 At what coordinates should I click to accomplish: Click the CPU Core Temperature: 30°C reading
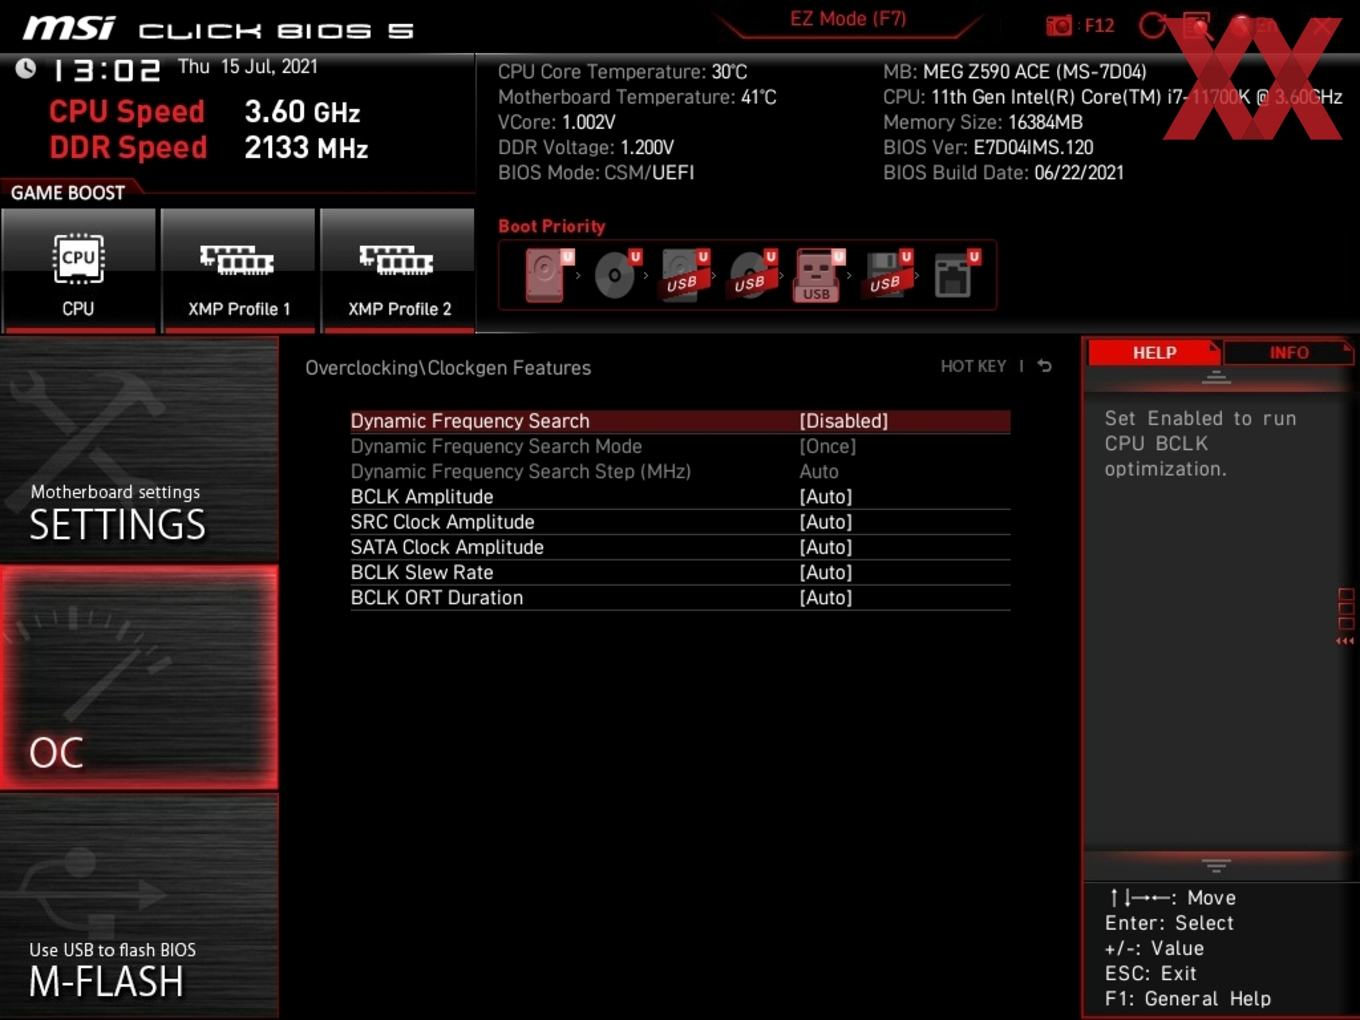623,72
